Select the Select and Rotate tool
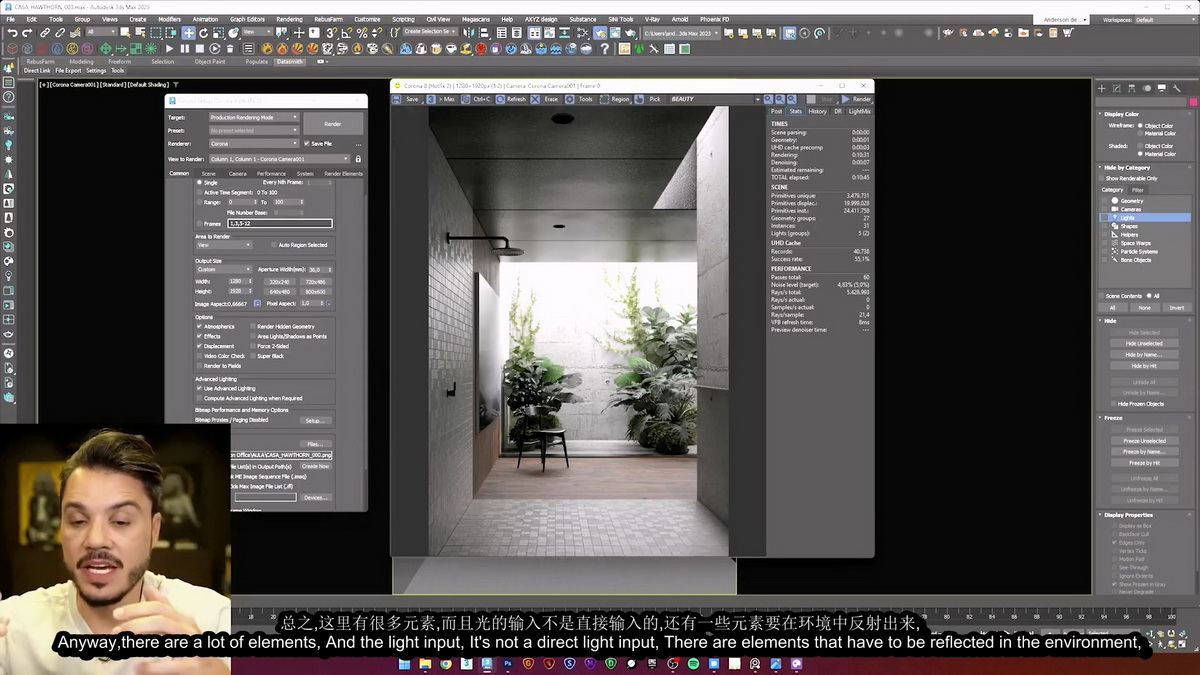Screen dimensions: 1200x675 pyautogui.click(x=204, y=32)
